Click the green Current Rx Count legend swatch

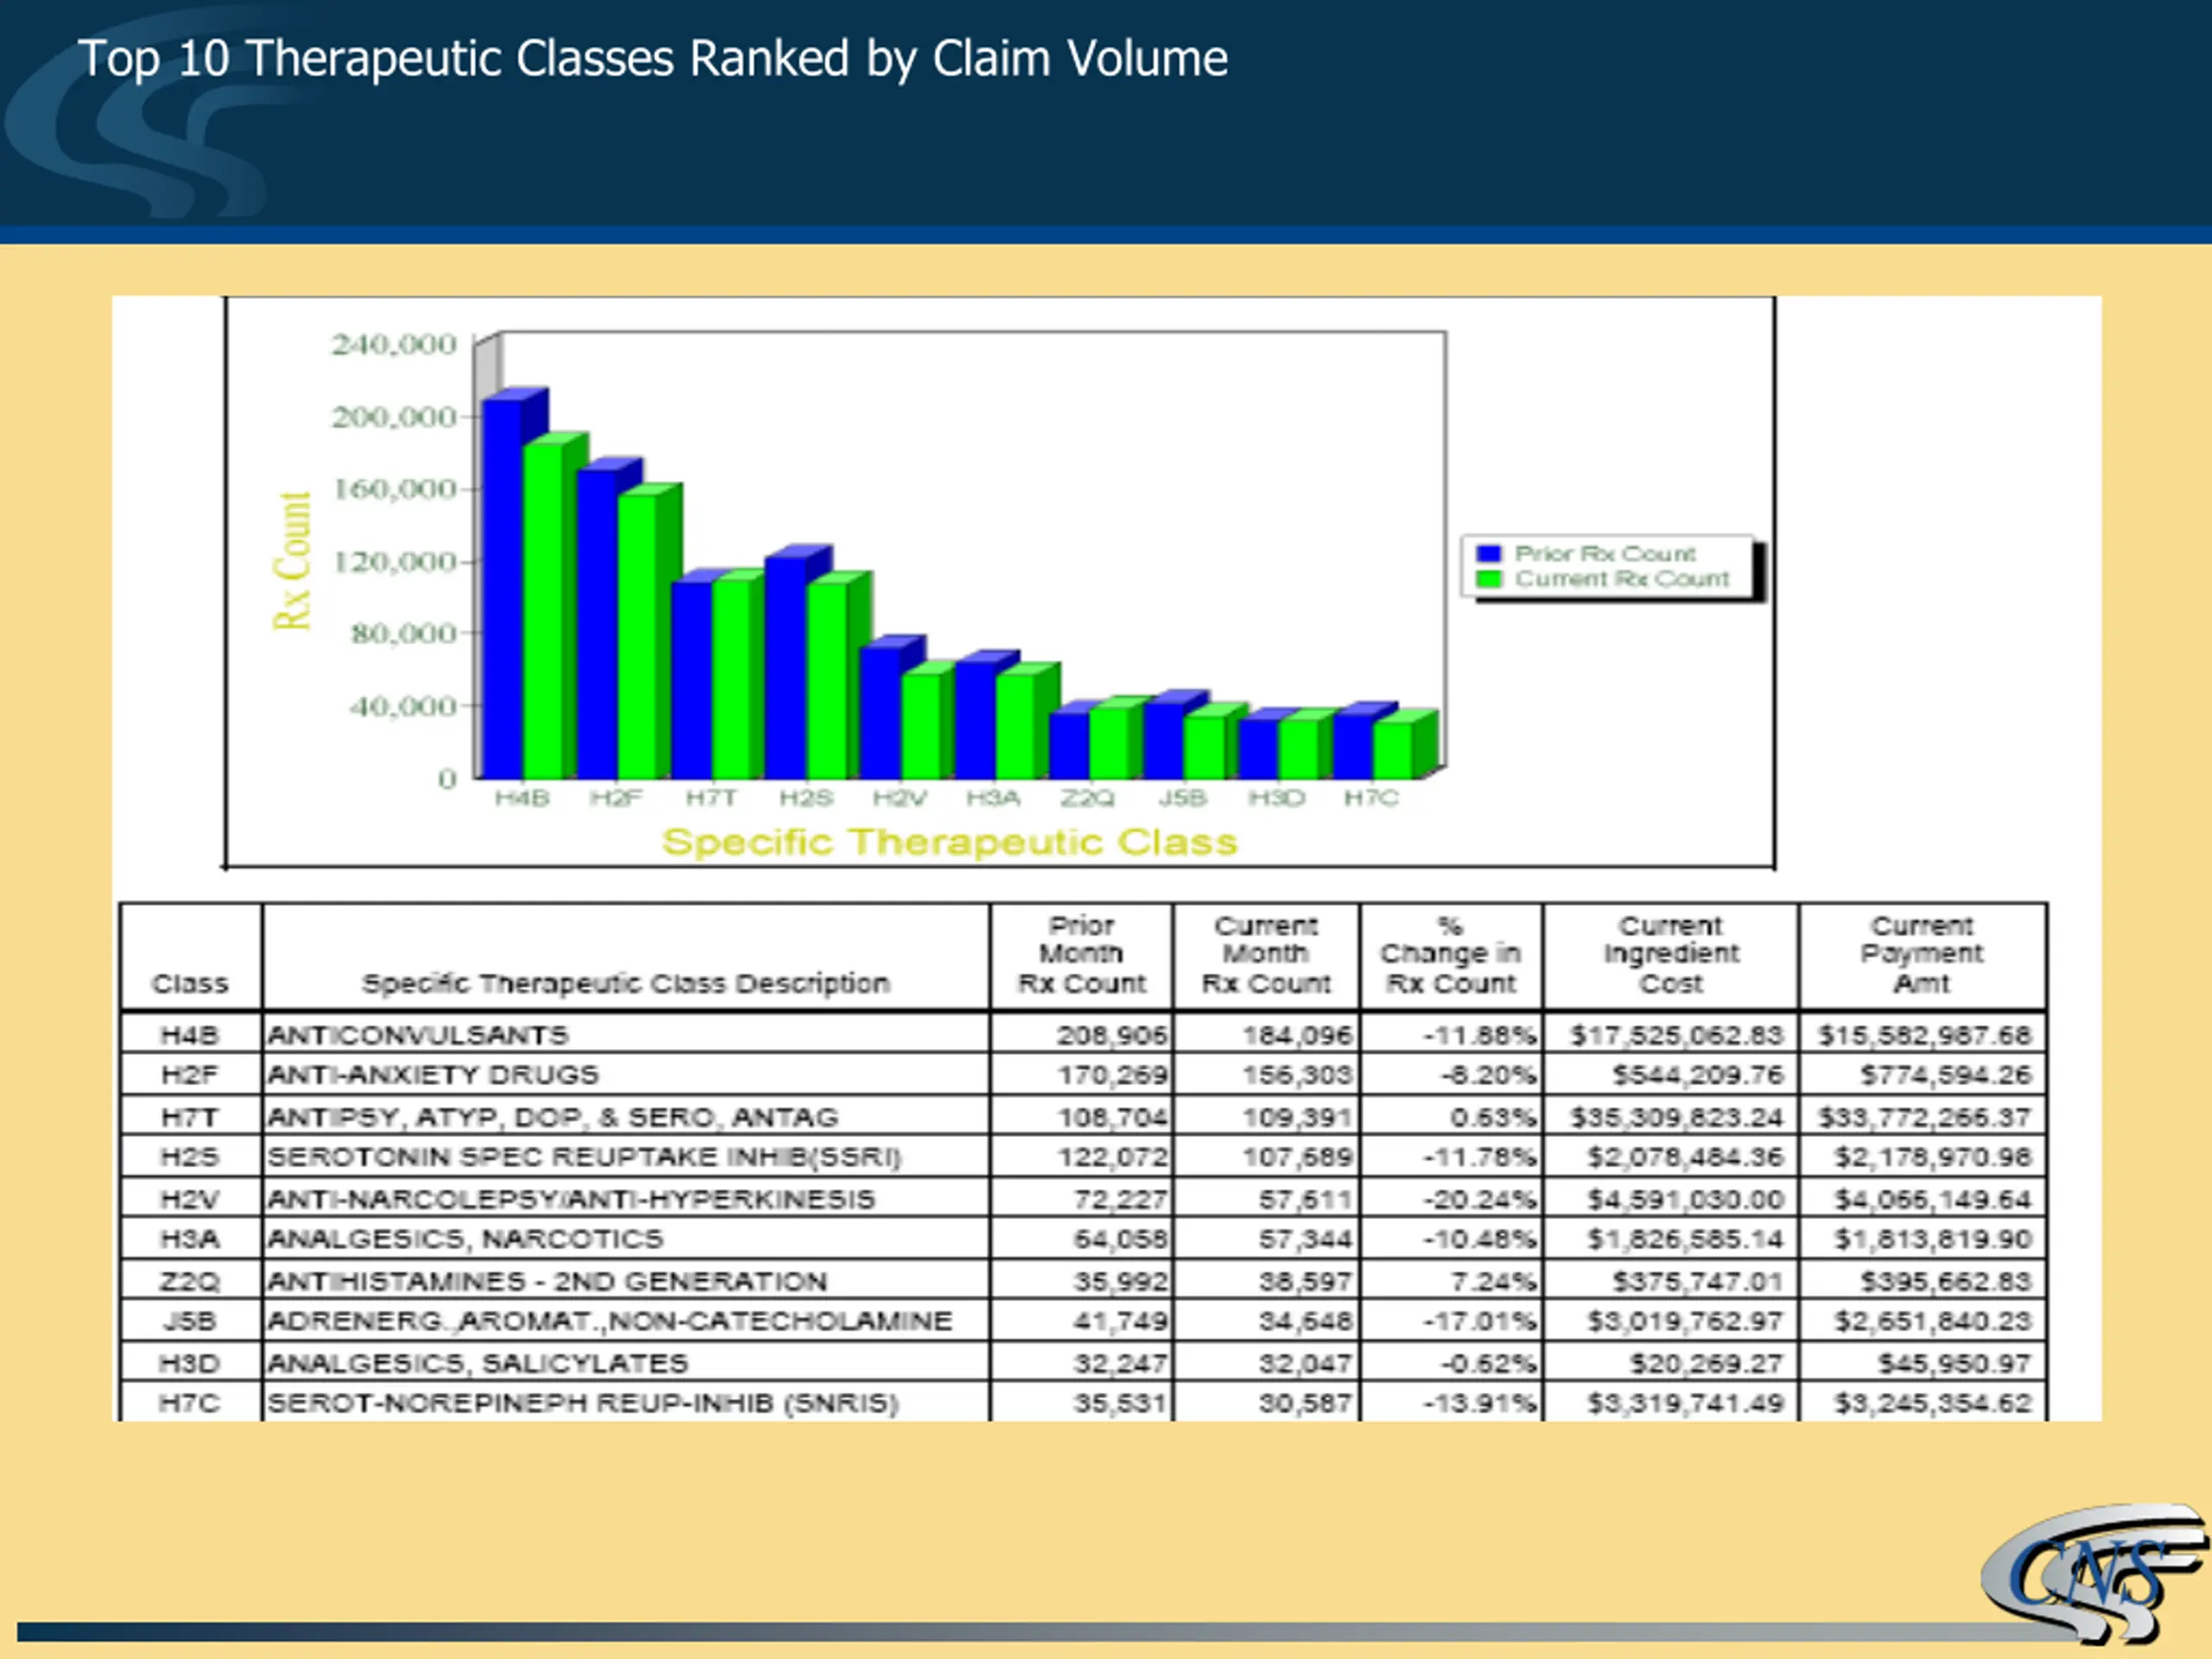1489,579
